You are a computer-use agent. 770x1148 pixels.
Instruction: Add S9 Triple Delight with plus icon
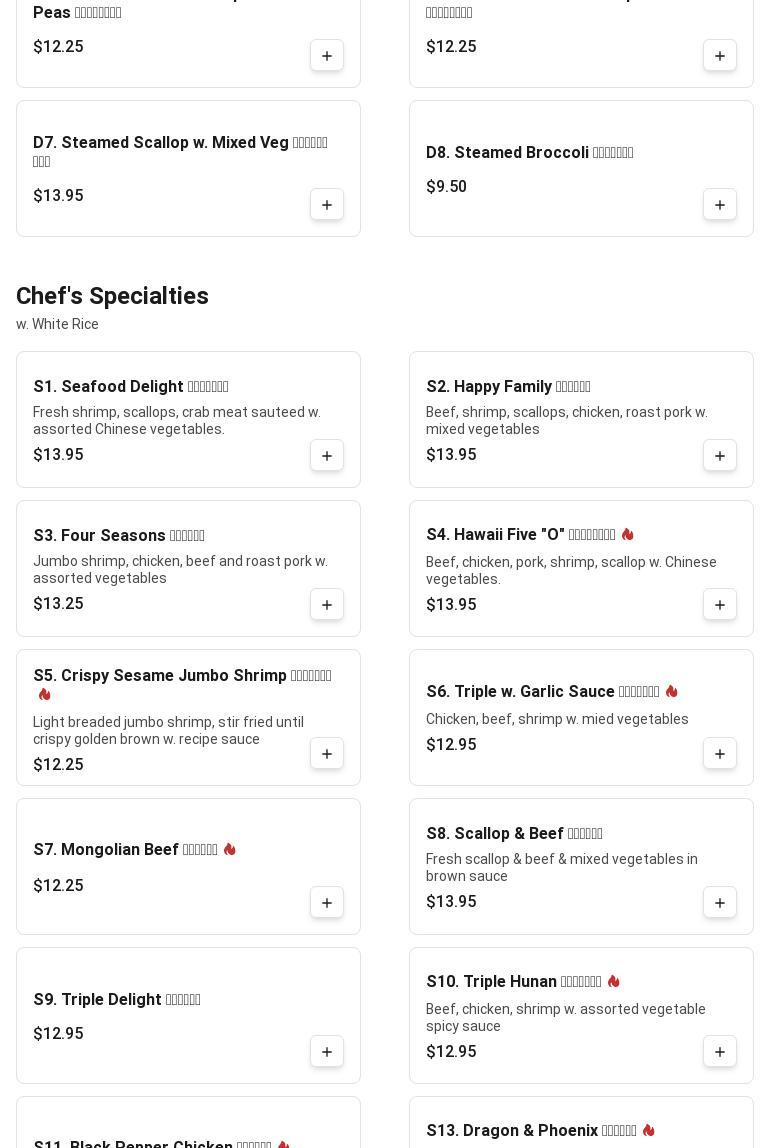pos(326,1051)
